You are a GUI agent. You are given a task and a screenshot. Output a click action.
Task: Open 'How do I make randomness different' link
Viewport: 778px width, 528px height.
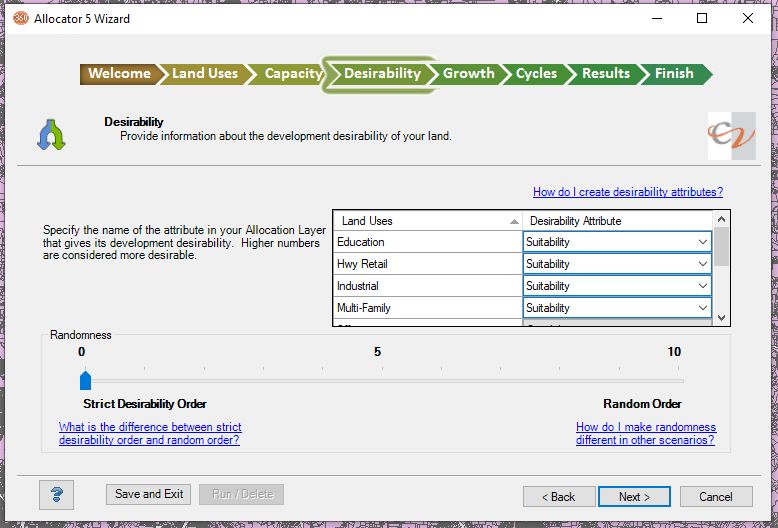tap(646, 433)
